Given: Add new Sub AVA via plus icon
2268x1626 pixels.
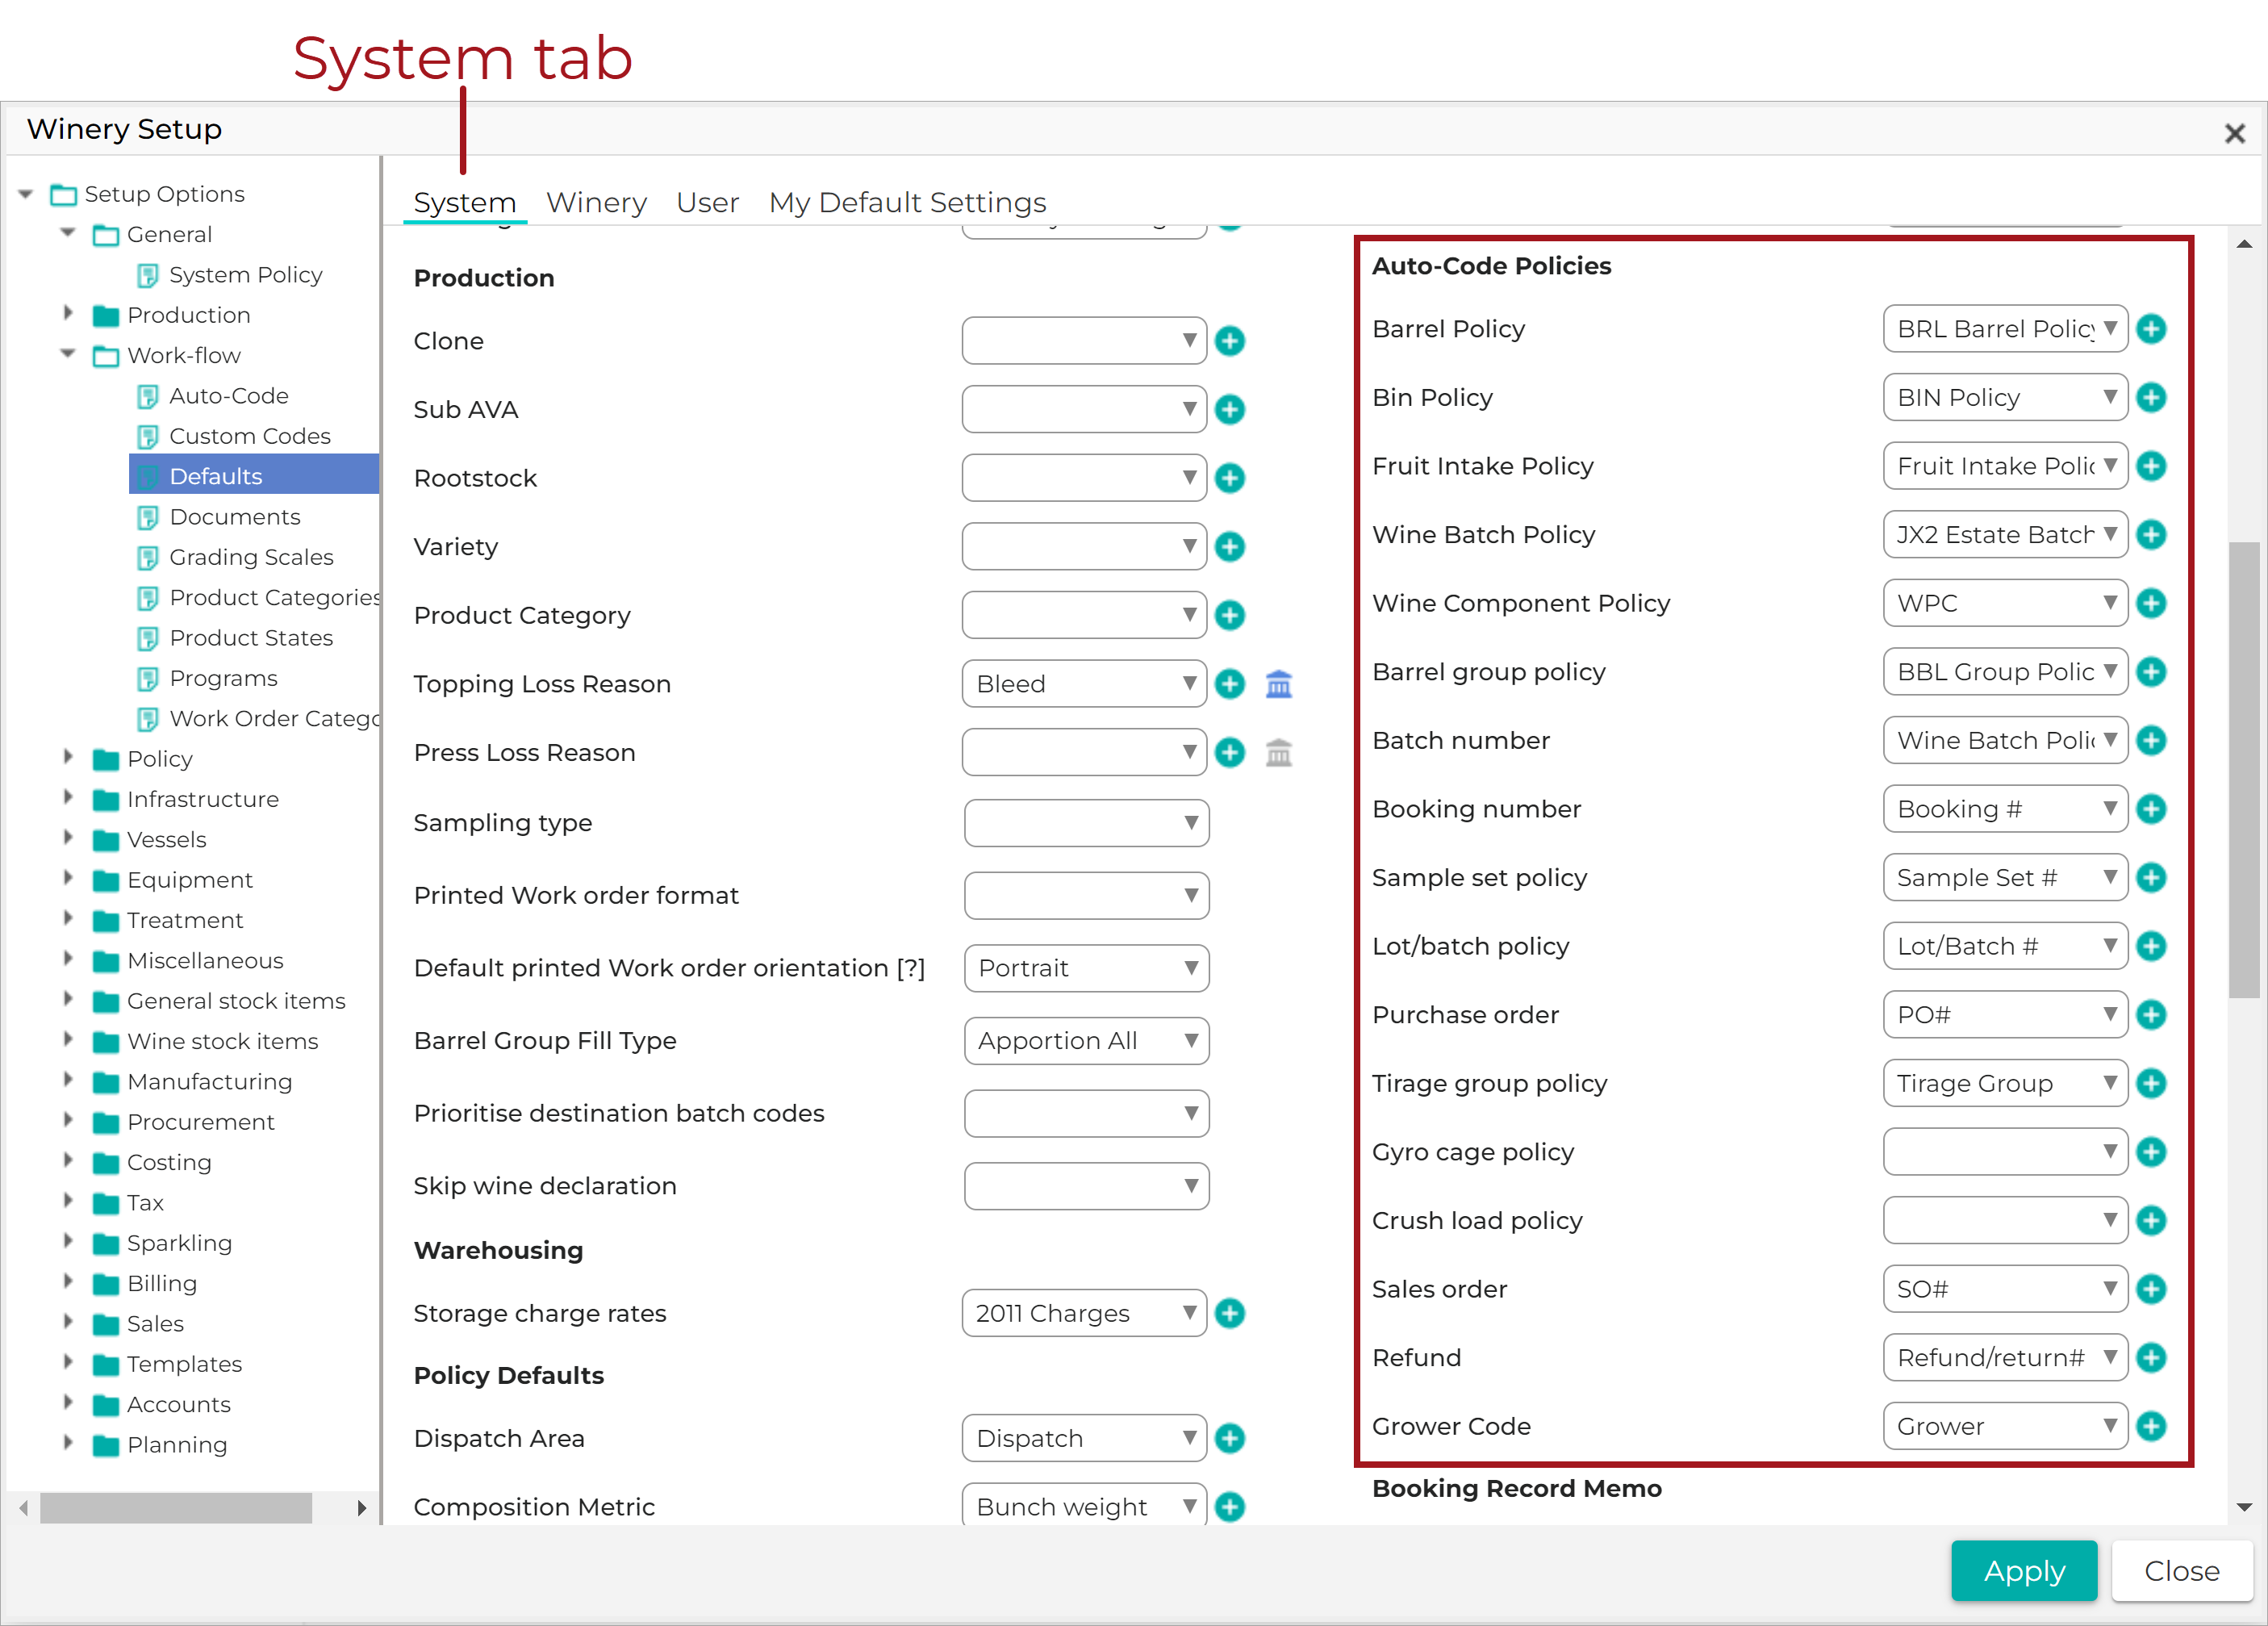Looking at the screenshot, I should (x=1229, y=409).
